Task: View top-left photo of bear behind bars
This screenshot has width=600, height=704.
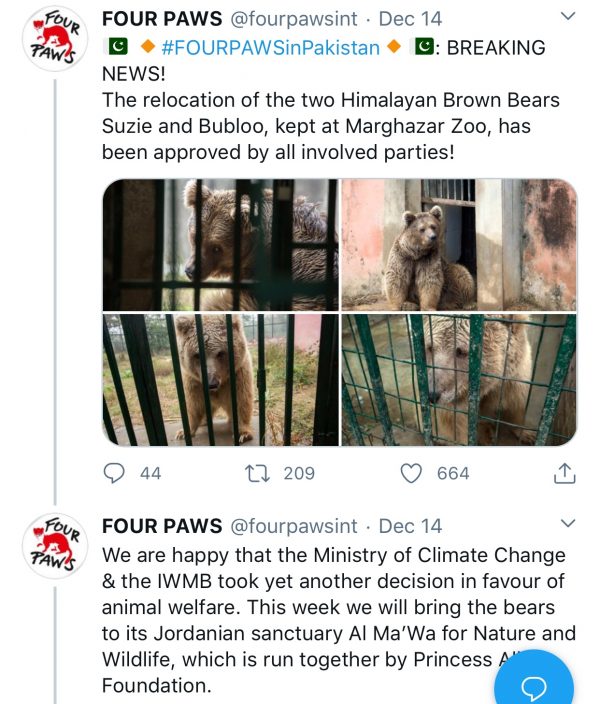Action: tap(220, 245)
